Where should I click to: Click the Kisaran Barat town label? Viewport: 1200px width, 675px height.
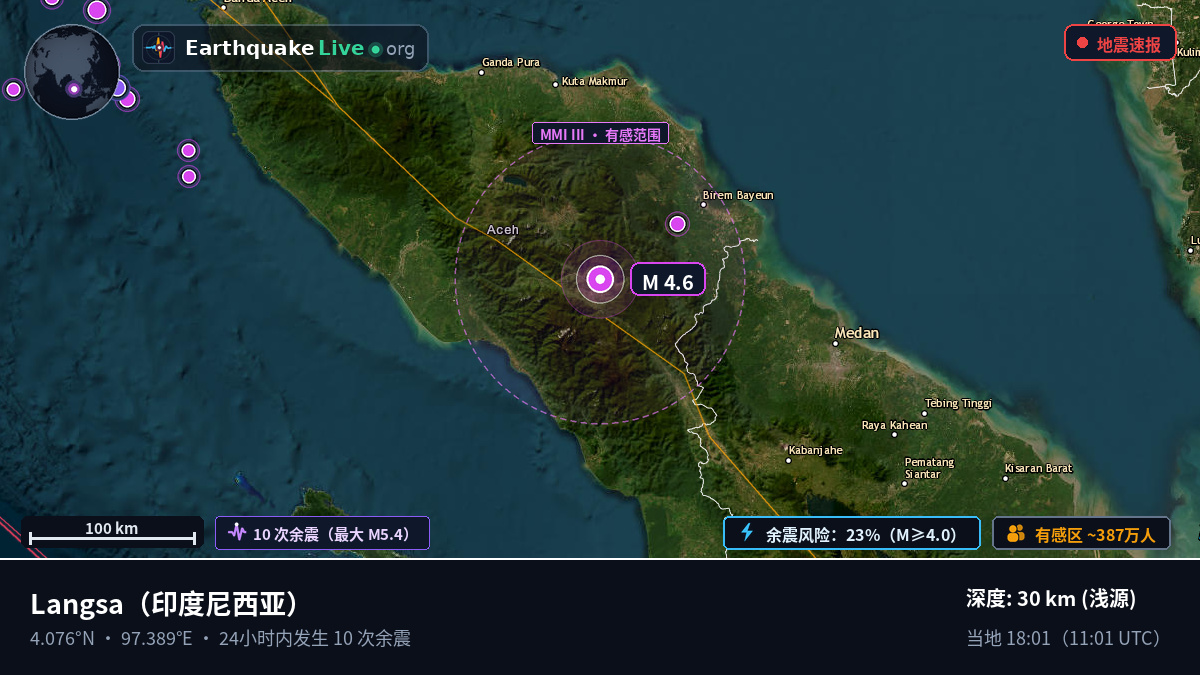[1038, 469]
